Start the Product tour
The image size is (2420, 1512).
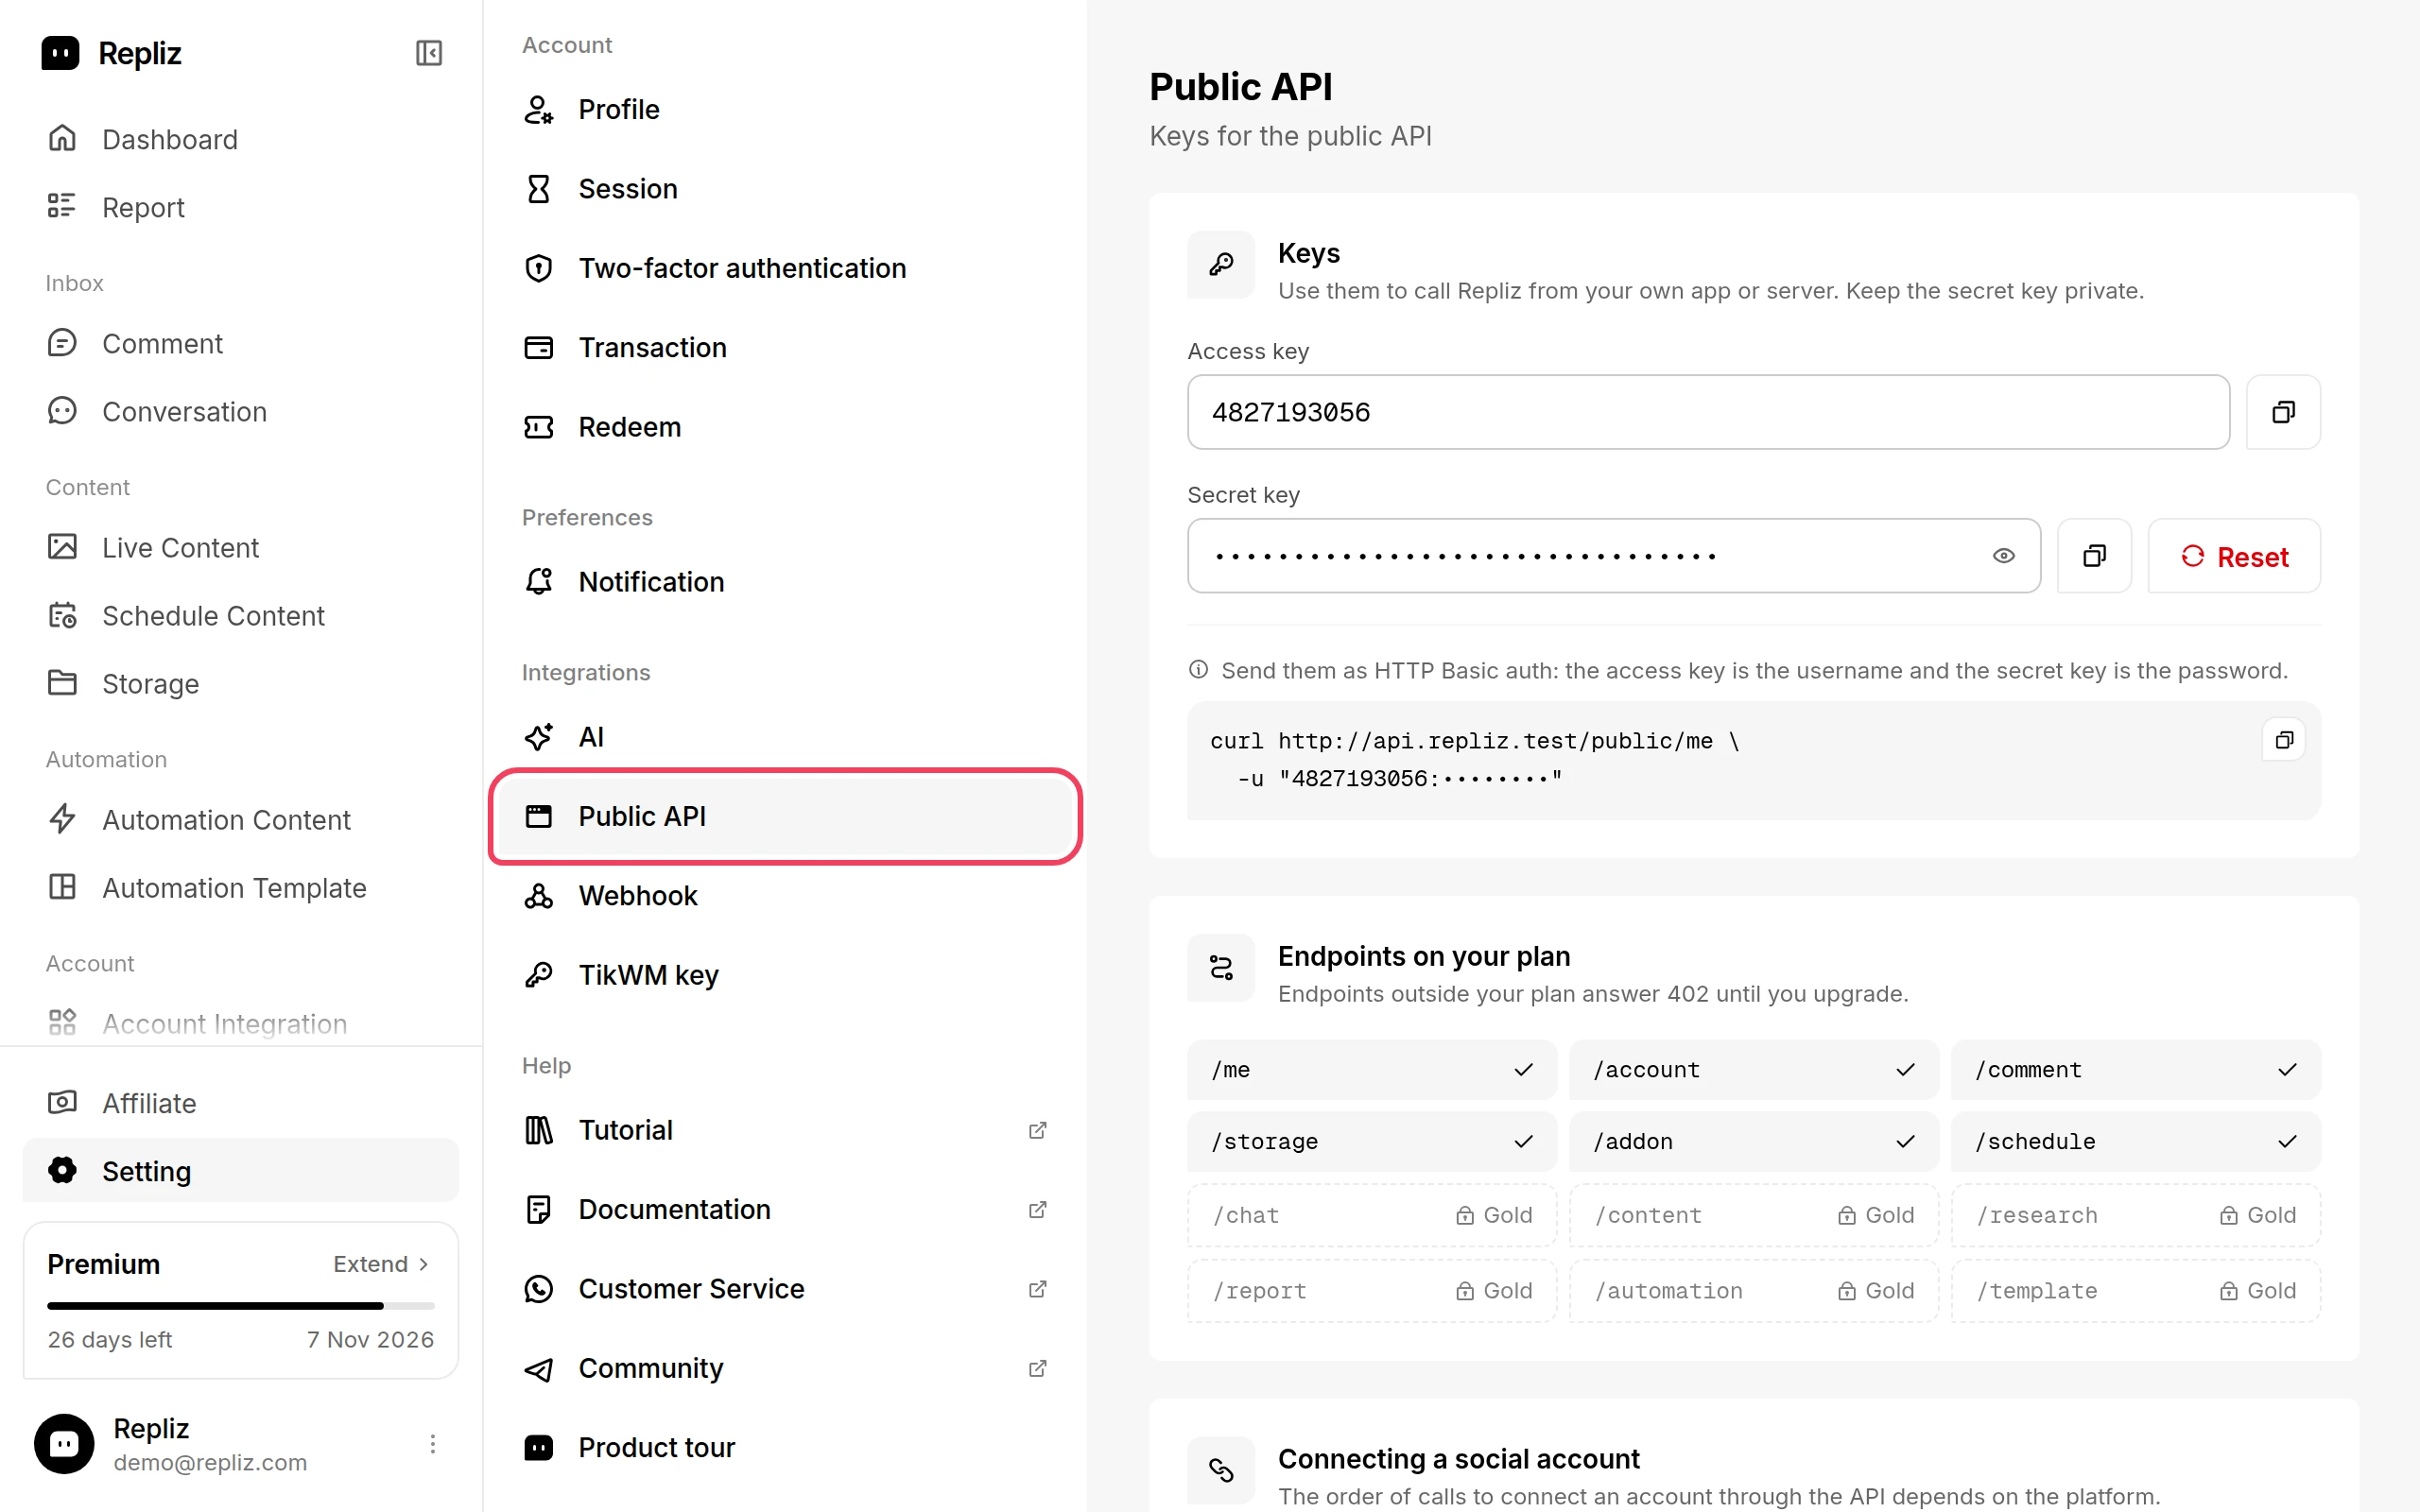tap(785, 1447)
